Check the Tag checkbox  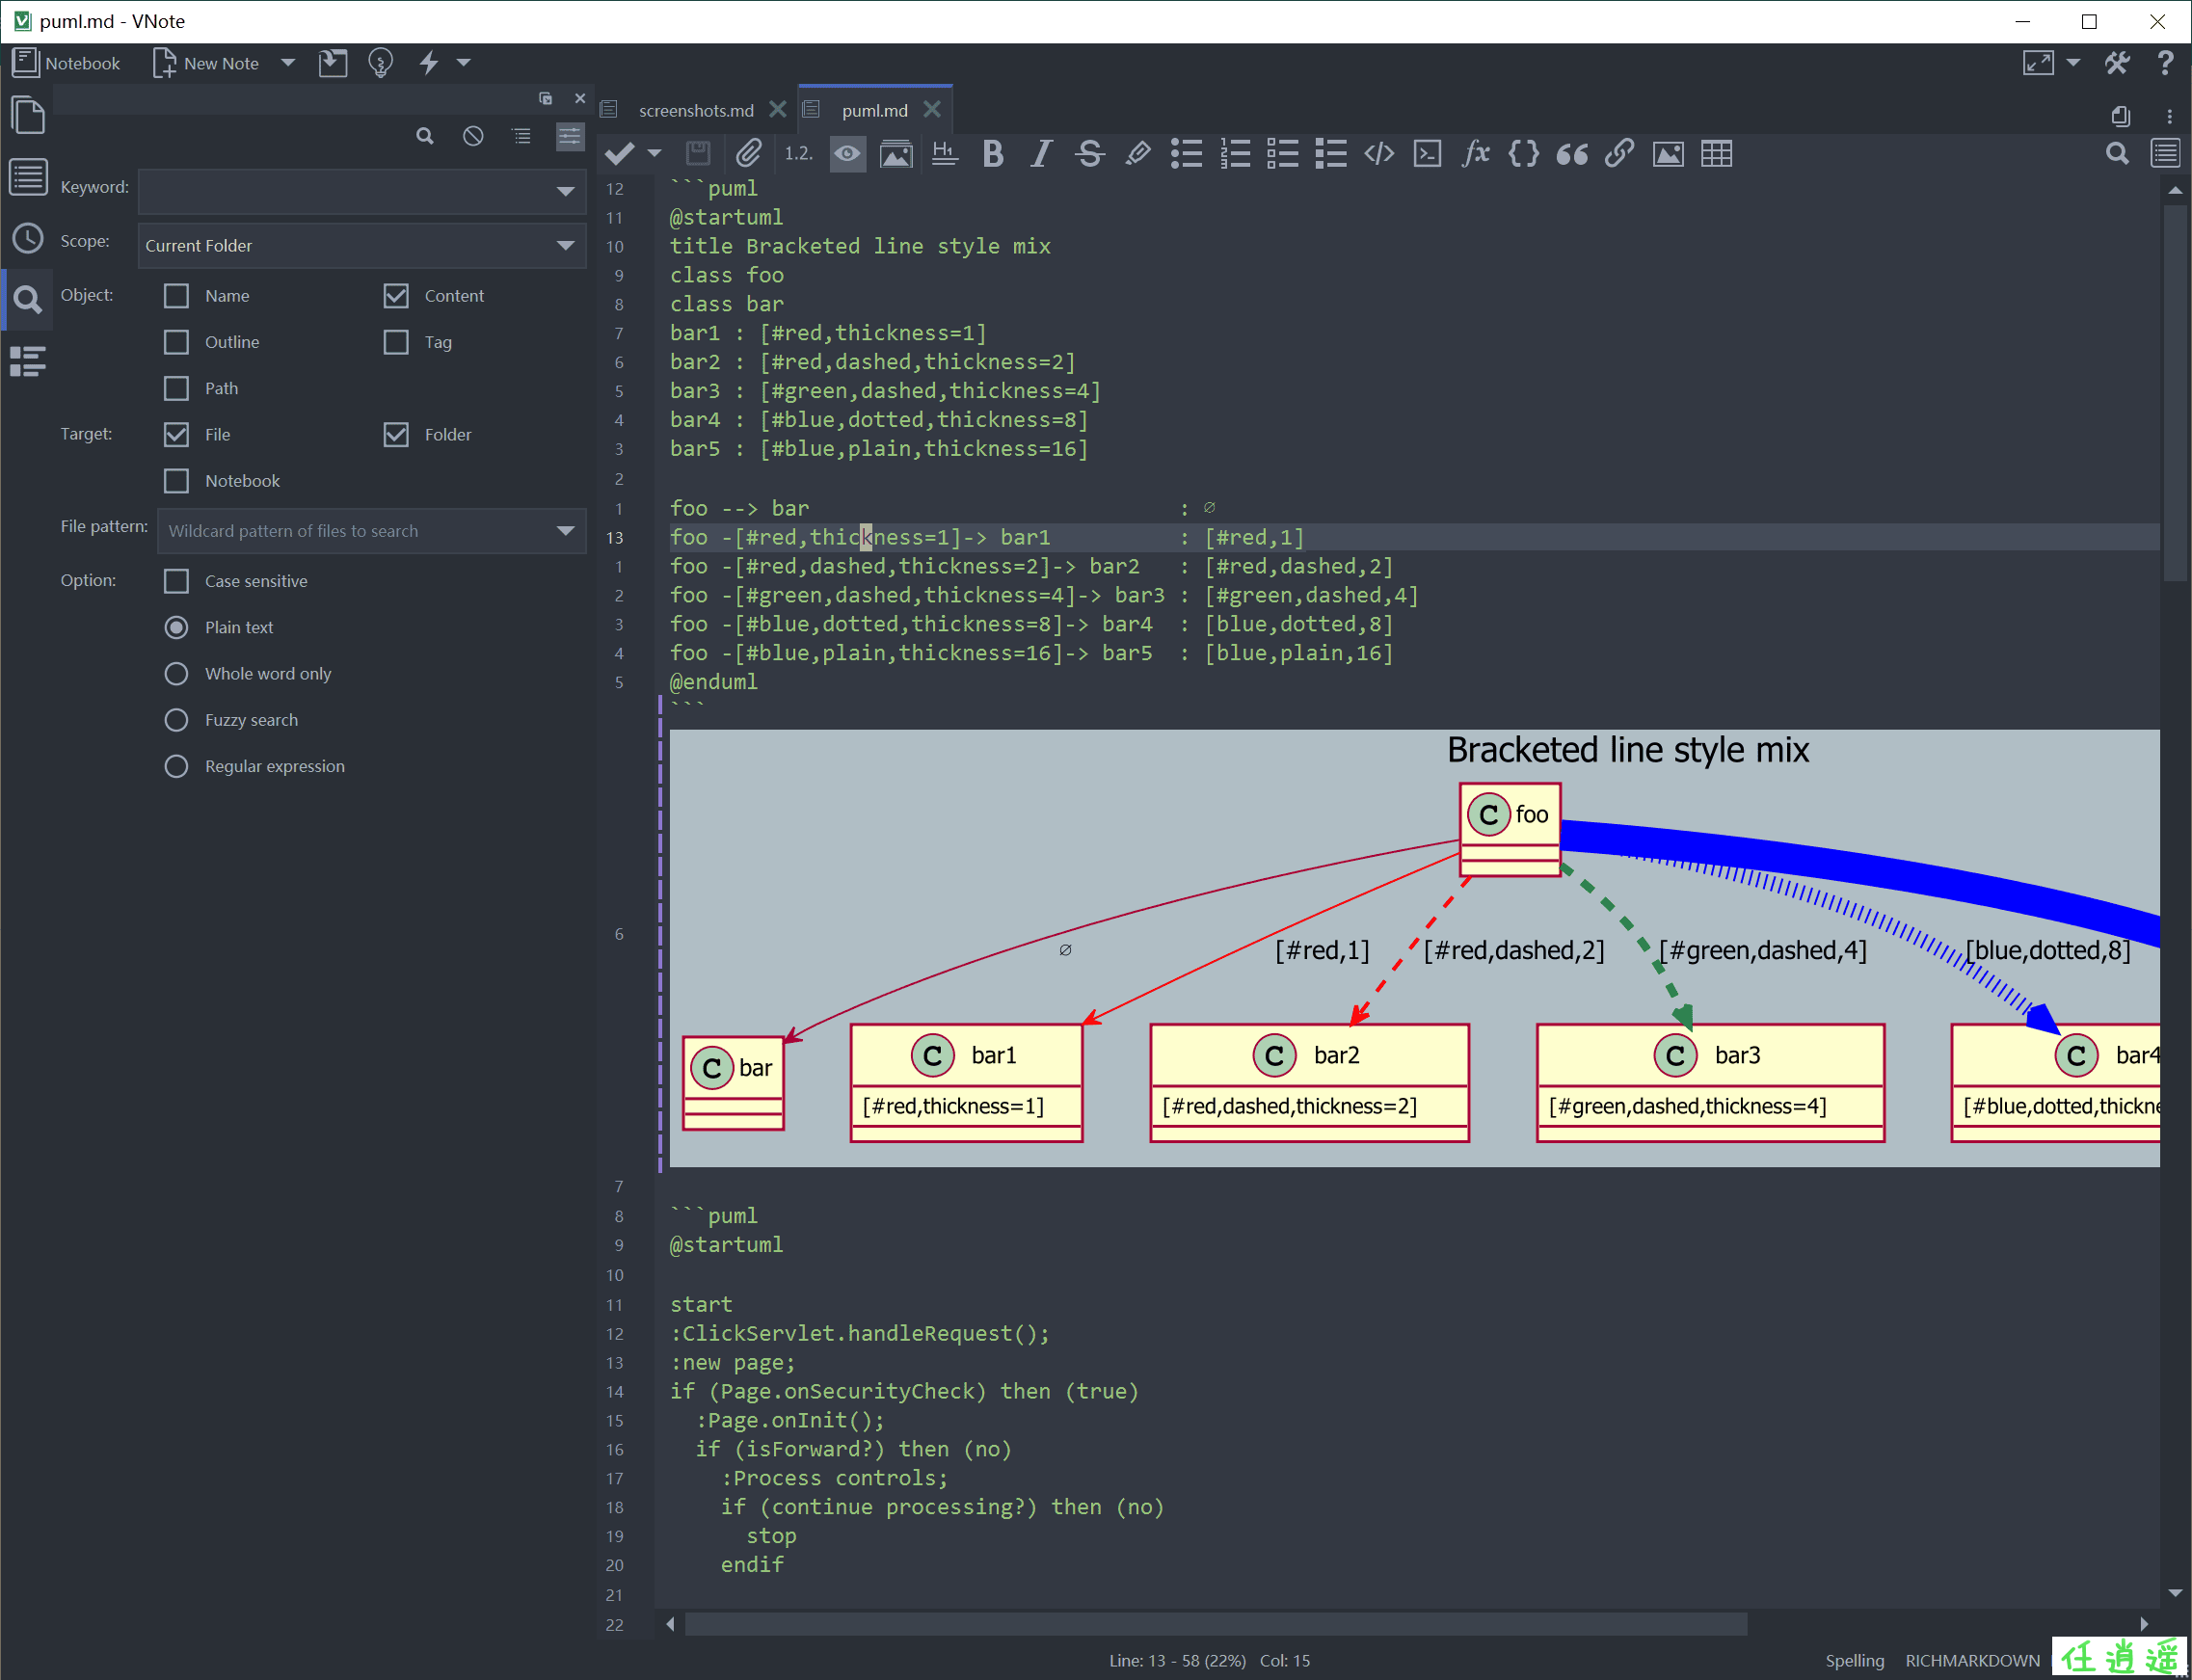396,342
